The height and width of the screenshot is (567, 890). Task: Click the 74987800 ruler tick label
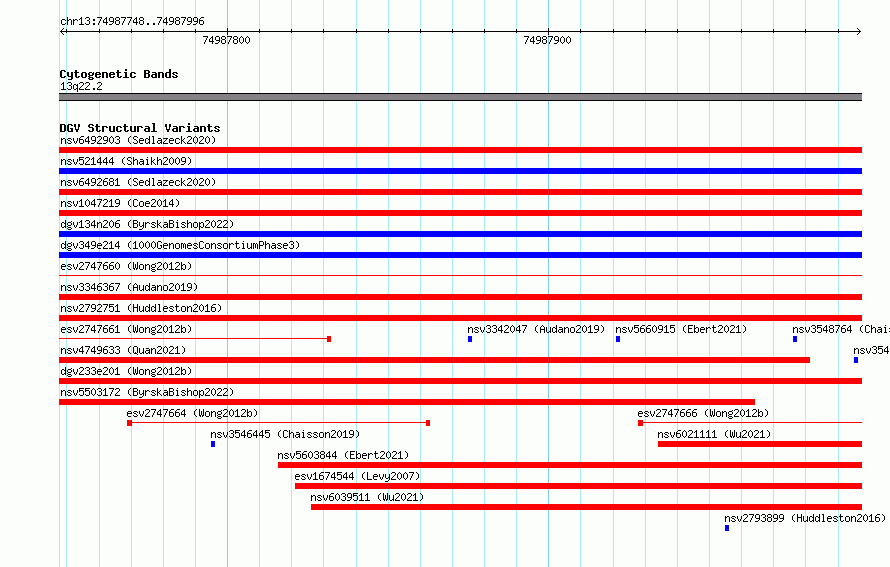[226, 40]
